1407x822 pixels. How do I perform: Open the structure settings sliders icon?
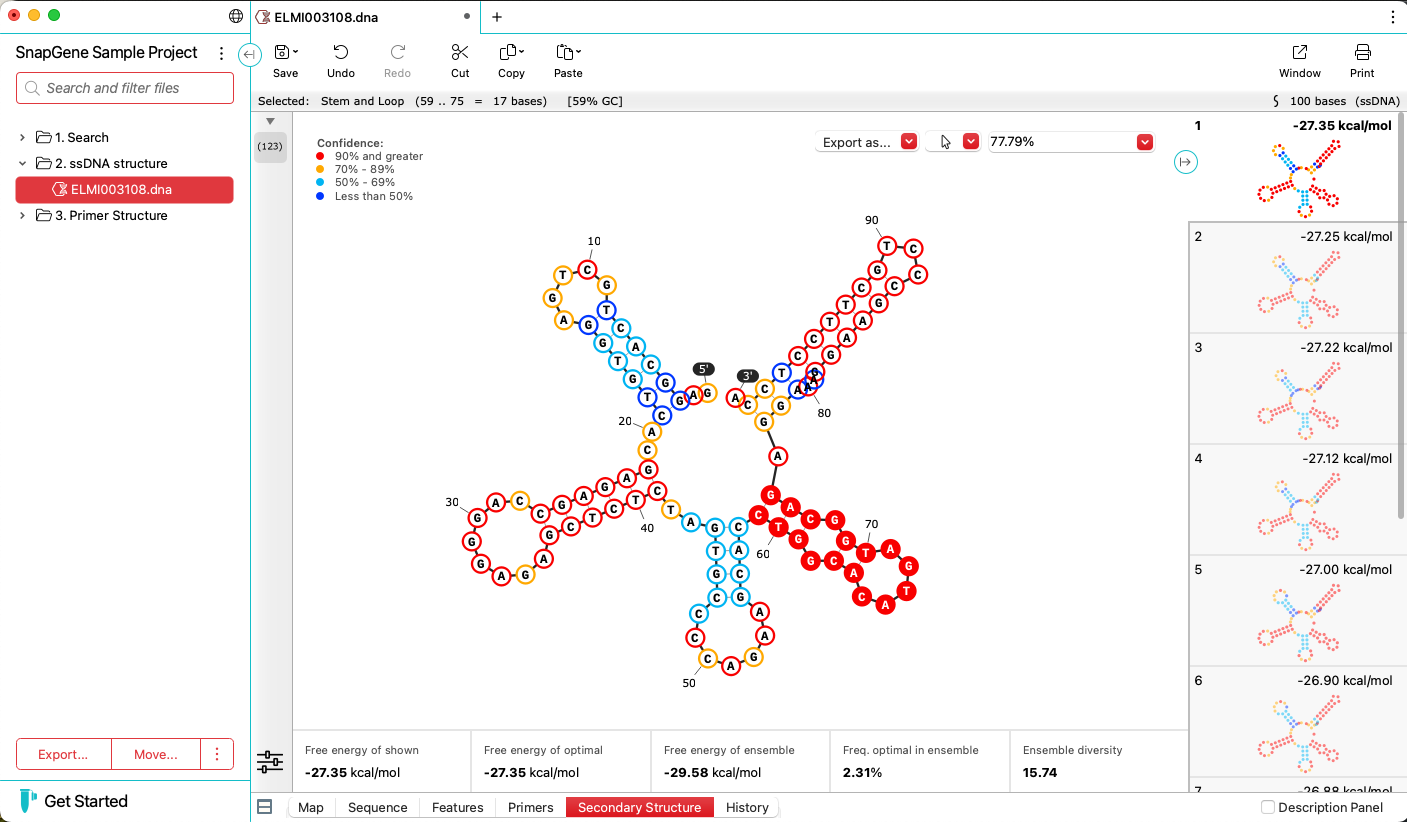(270, 762)
